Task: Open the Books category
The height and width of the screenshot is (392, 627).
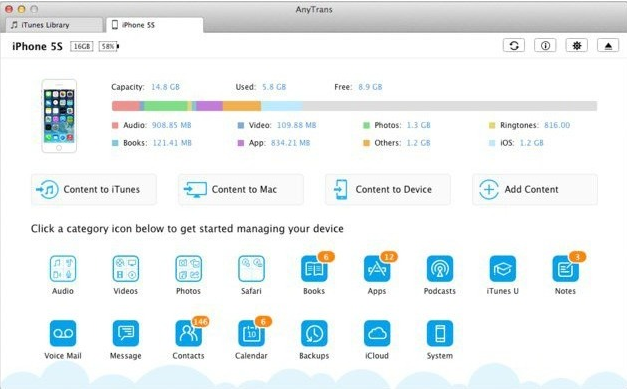Action: coord(314,268)
